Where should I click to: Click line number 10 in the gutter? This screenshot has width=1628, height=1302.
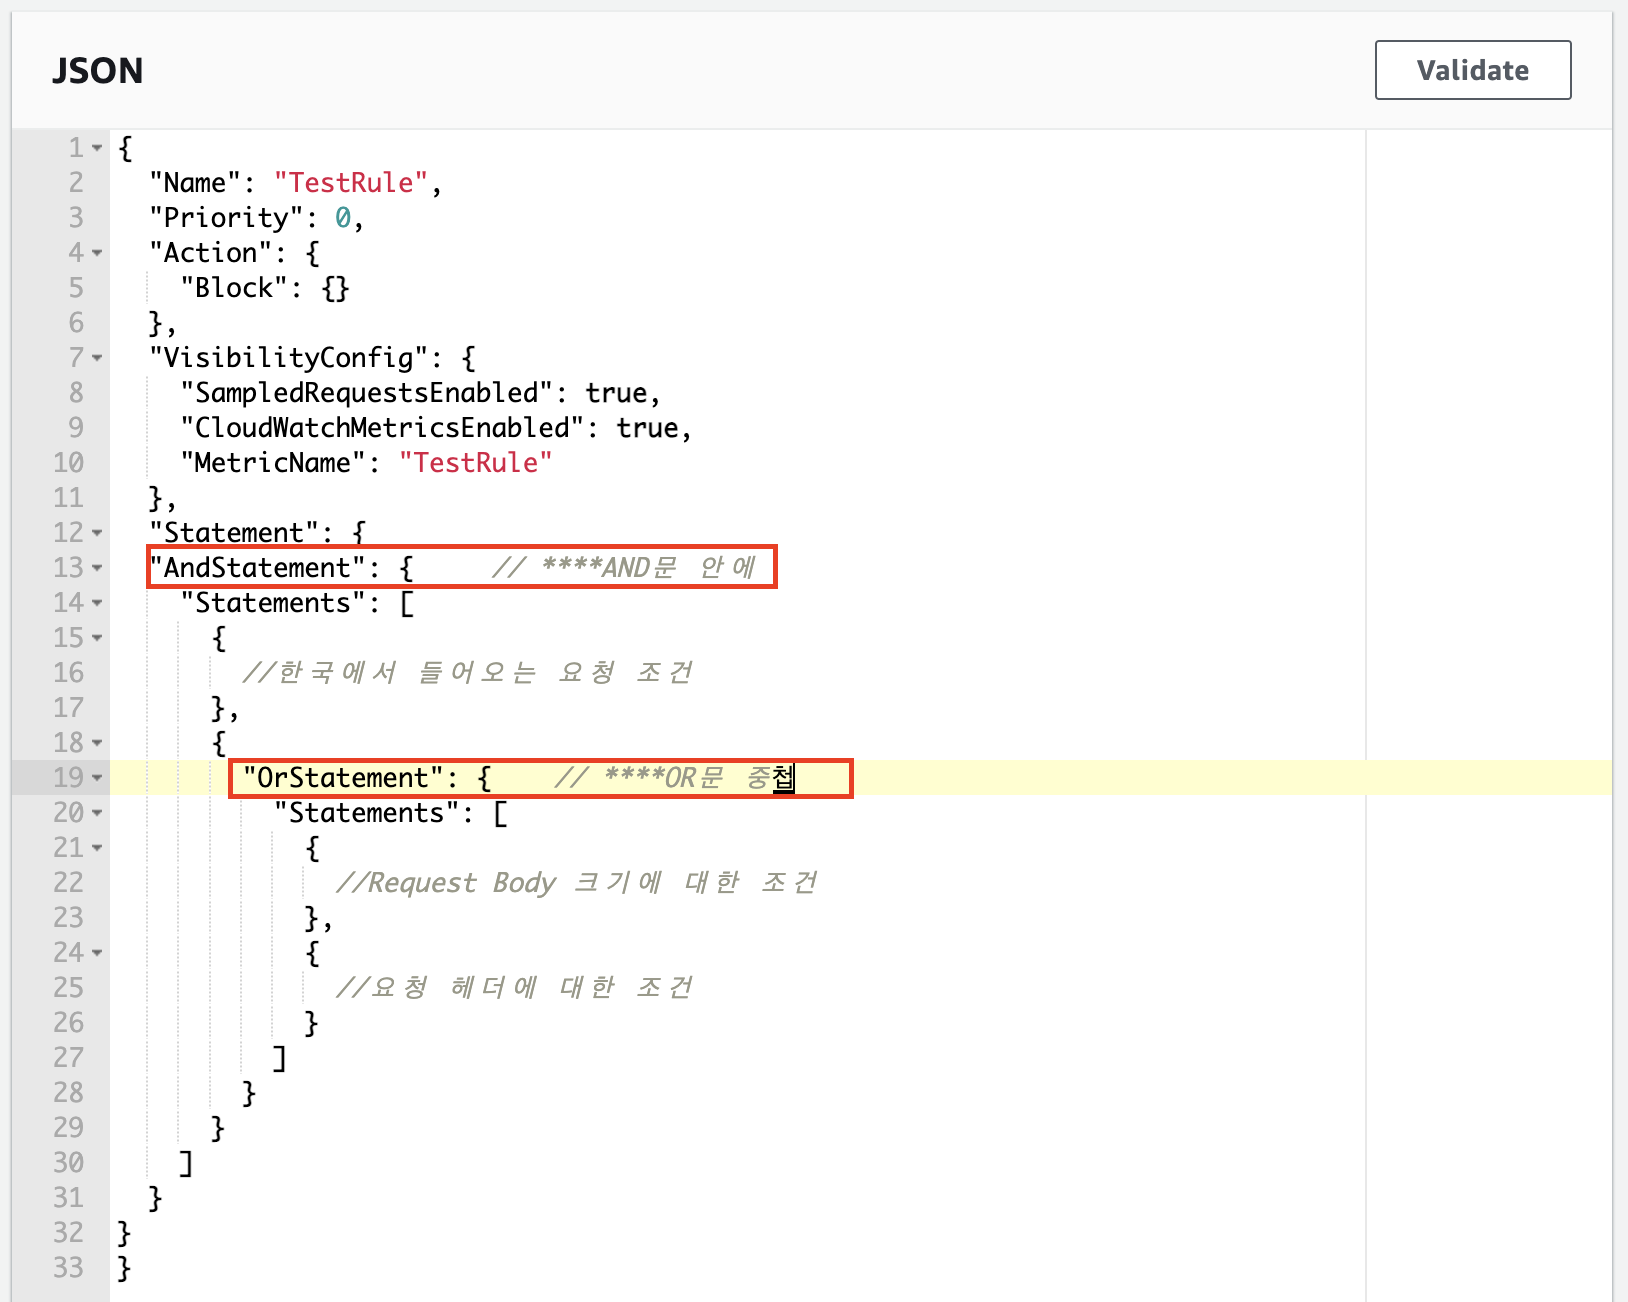pyautogui.click(x=68, y=463)
